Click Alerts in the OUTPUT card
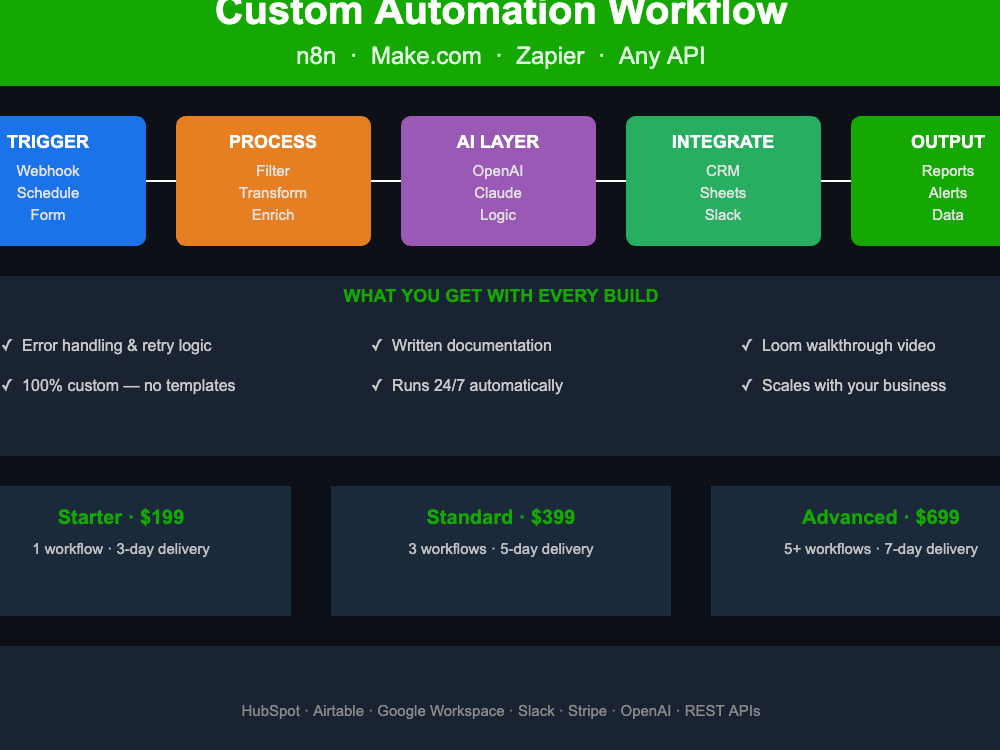 tap(948, 193)
